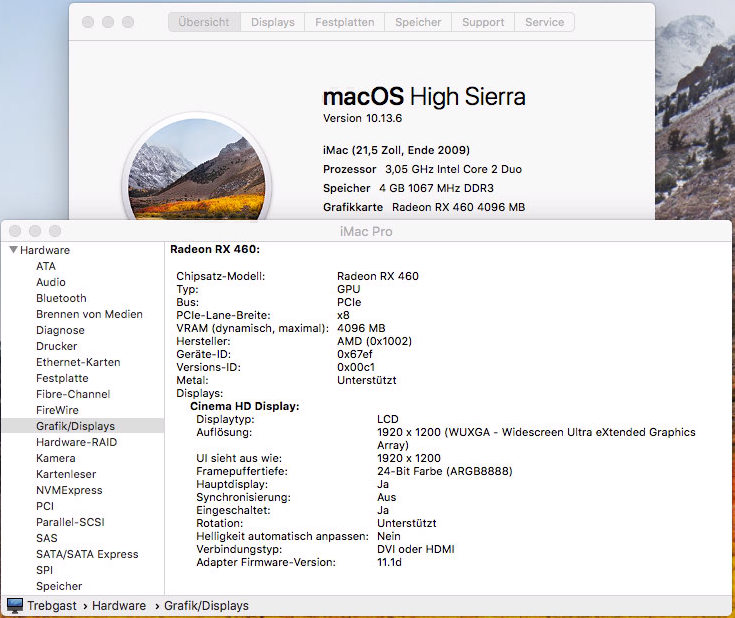
Task: Click the AMD (0x1002) manufacturer value
Action: pos(375,341)
